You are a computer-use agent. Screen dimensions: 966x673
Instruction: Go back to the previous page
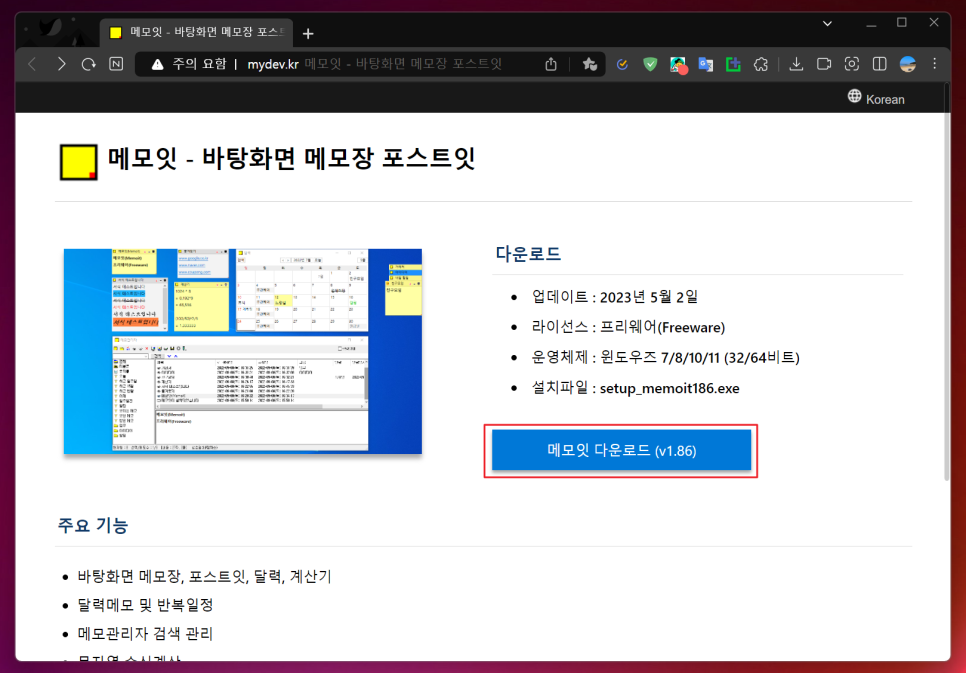[33, 64]
